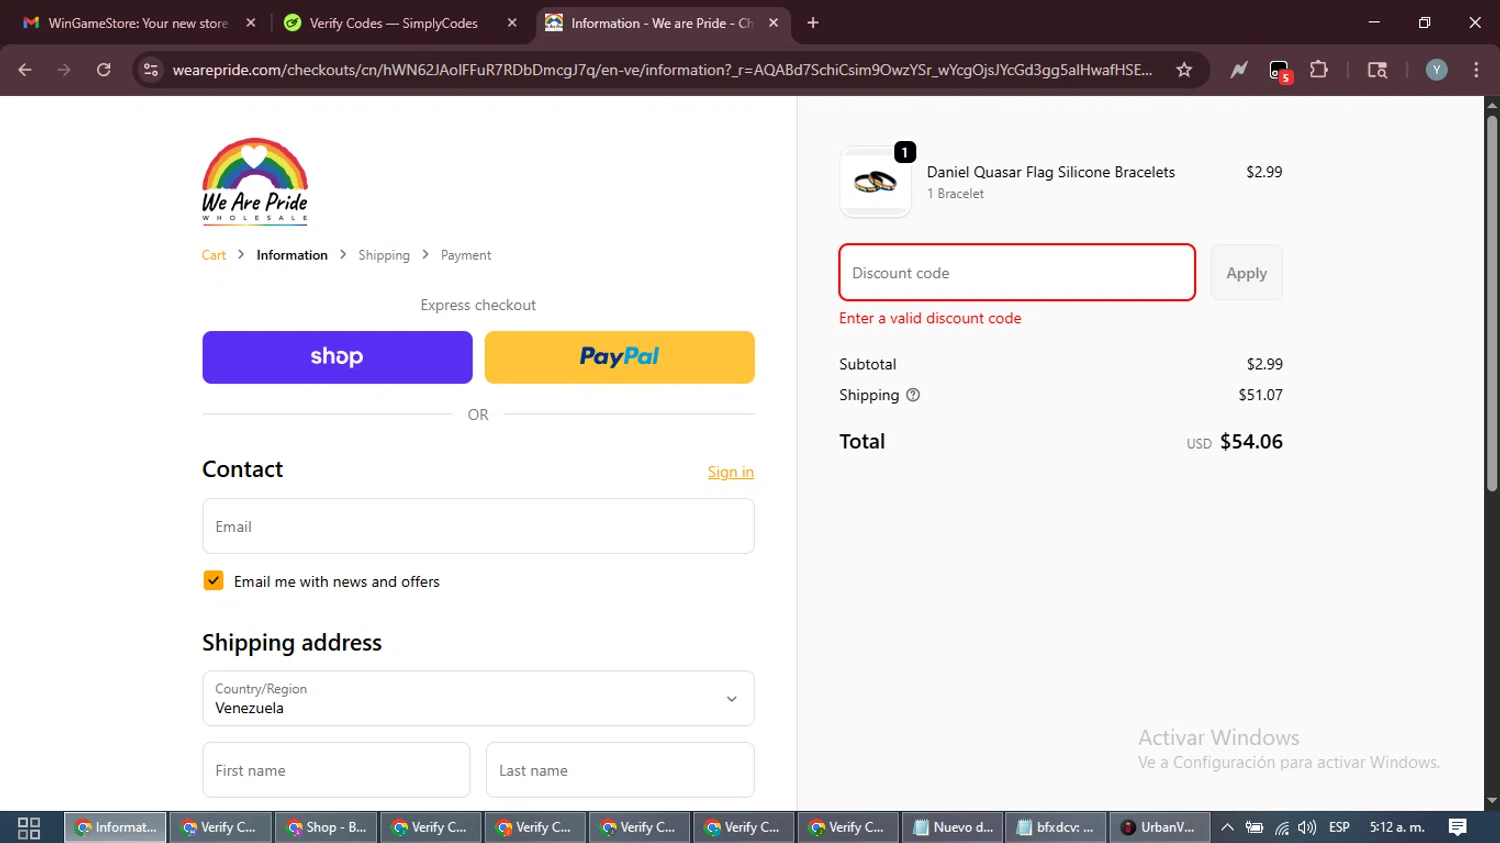The image size is (1500, 843).
Task: Open the UrbanV... taskbar app
Action: 1159,828
